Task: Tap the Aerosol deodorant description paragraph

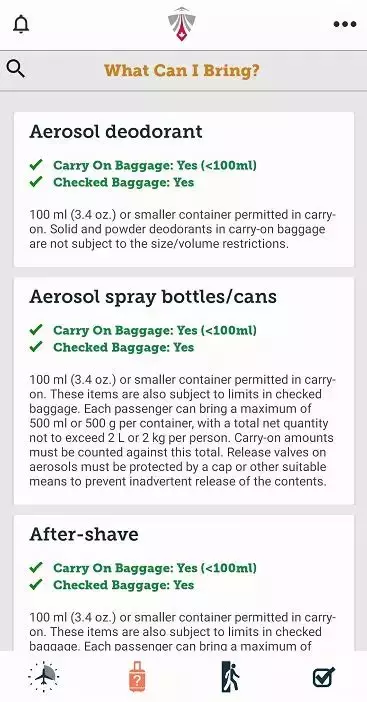Action: coord(183,229)
